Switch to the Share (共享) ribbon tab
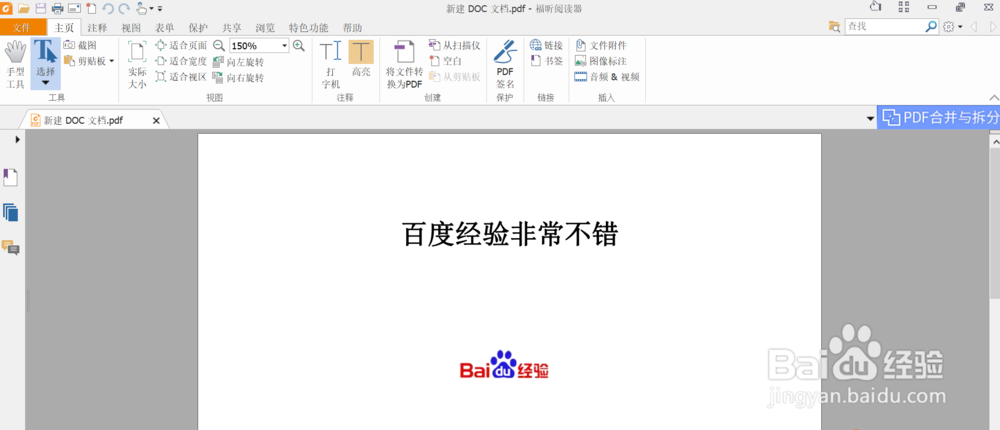 point(232,27)
